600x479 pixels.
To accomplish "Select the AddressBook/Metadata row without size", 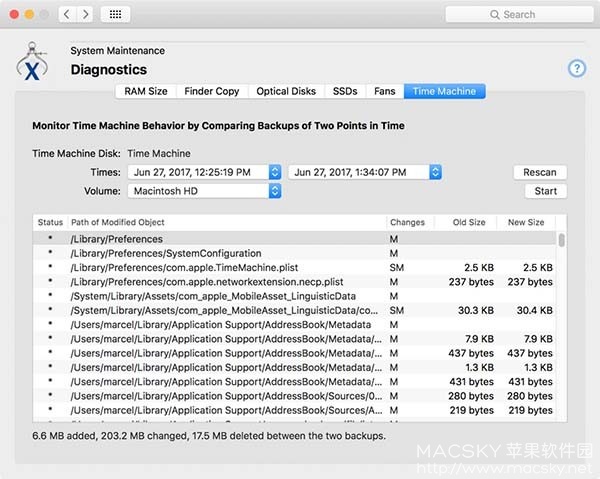I will pos(294,325).
